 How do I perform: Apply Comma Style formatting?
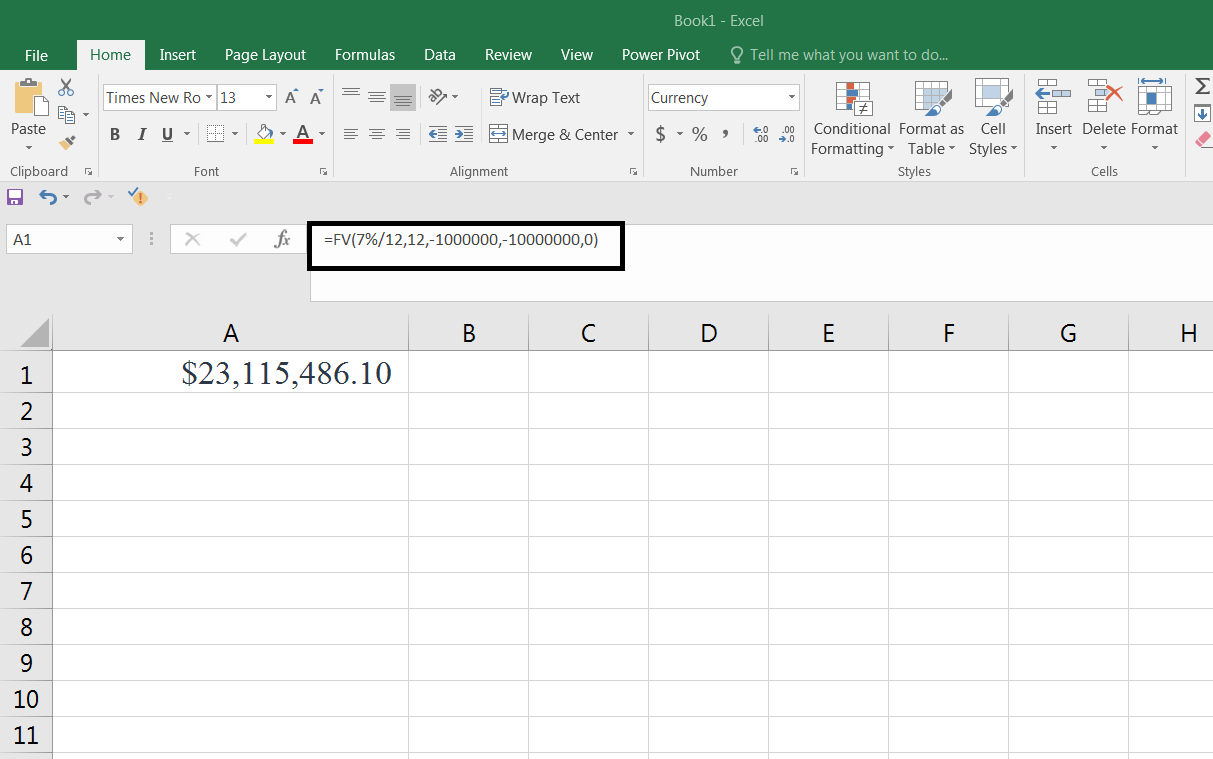click(x=725, y=134)
